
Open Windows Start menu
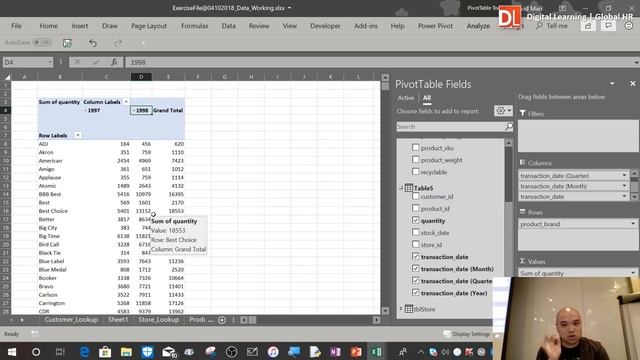pos(12,351)
